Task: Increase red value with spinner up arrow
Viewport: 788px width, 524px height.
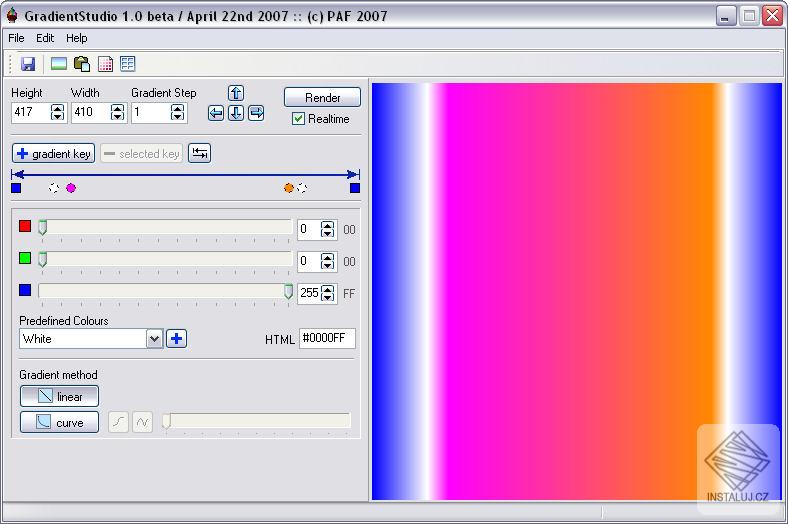Action: click(x=328, y=226)
